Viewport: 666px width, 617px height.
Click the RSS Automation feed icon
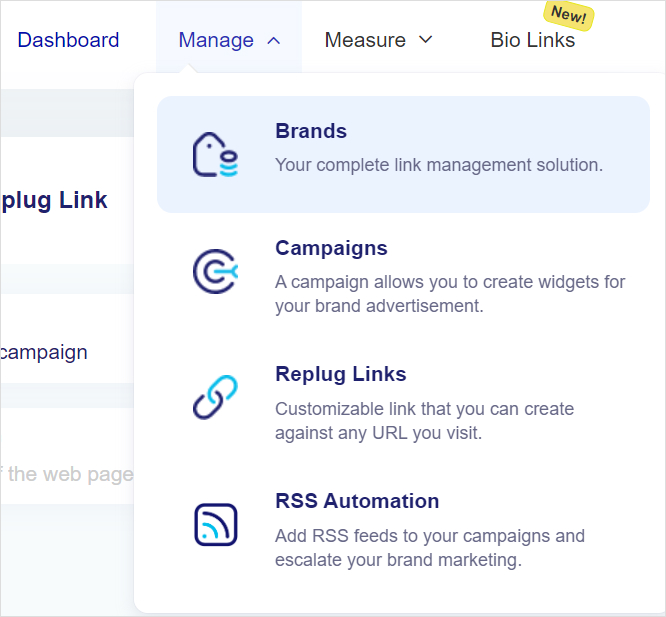(x=216, y=524)
